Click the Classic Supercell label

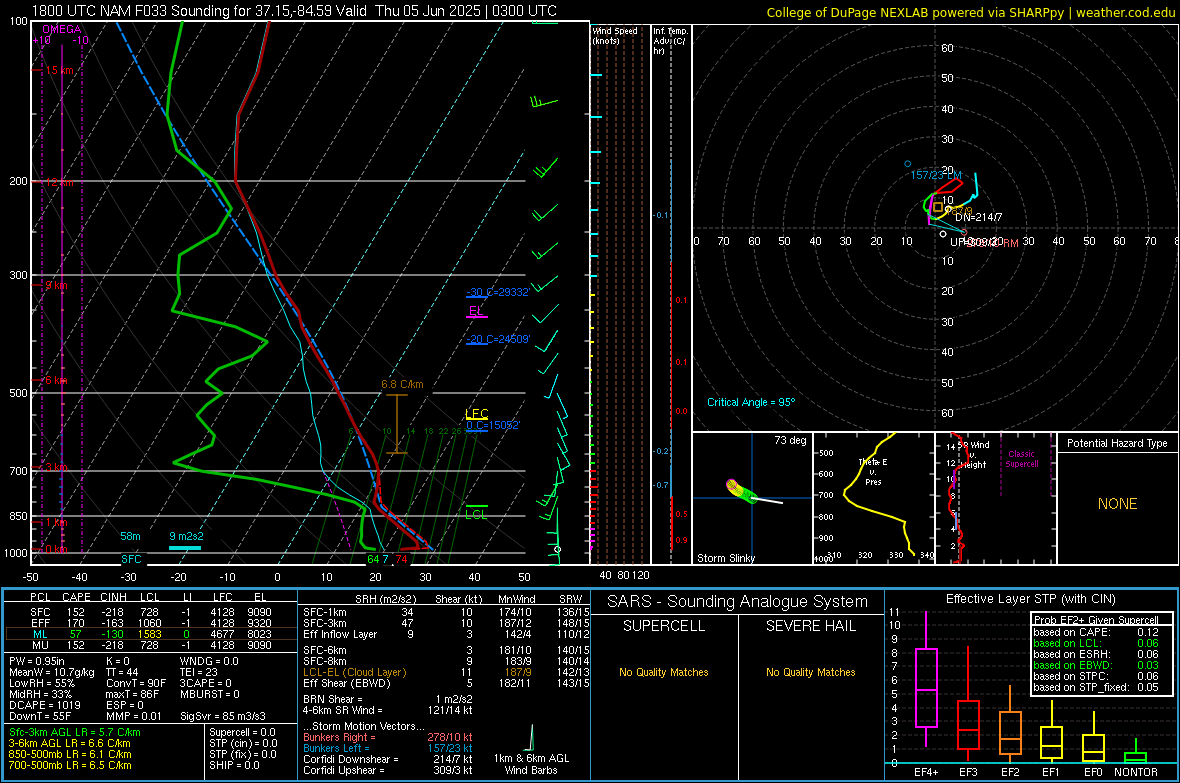click(x=1021, y=459)
